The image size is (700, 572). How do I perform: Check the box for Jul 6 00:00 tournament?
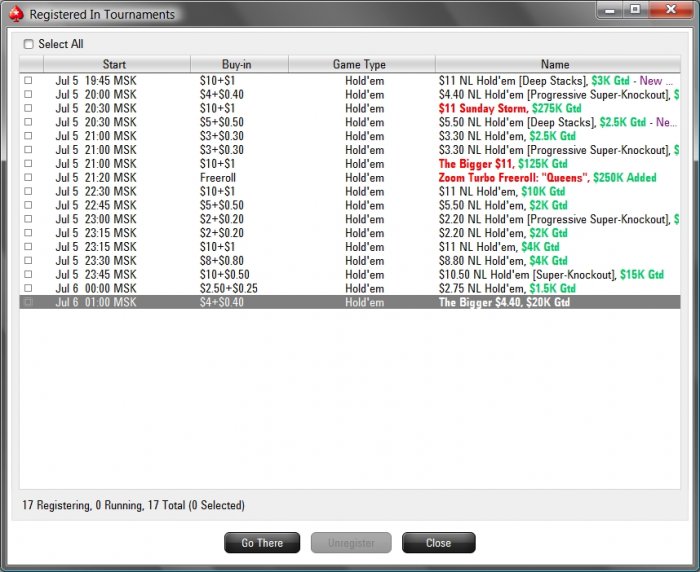(28, 288)
